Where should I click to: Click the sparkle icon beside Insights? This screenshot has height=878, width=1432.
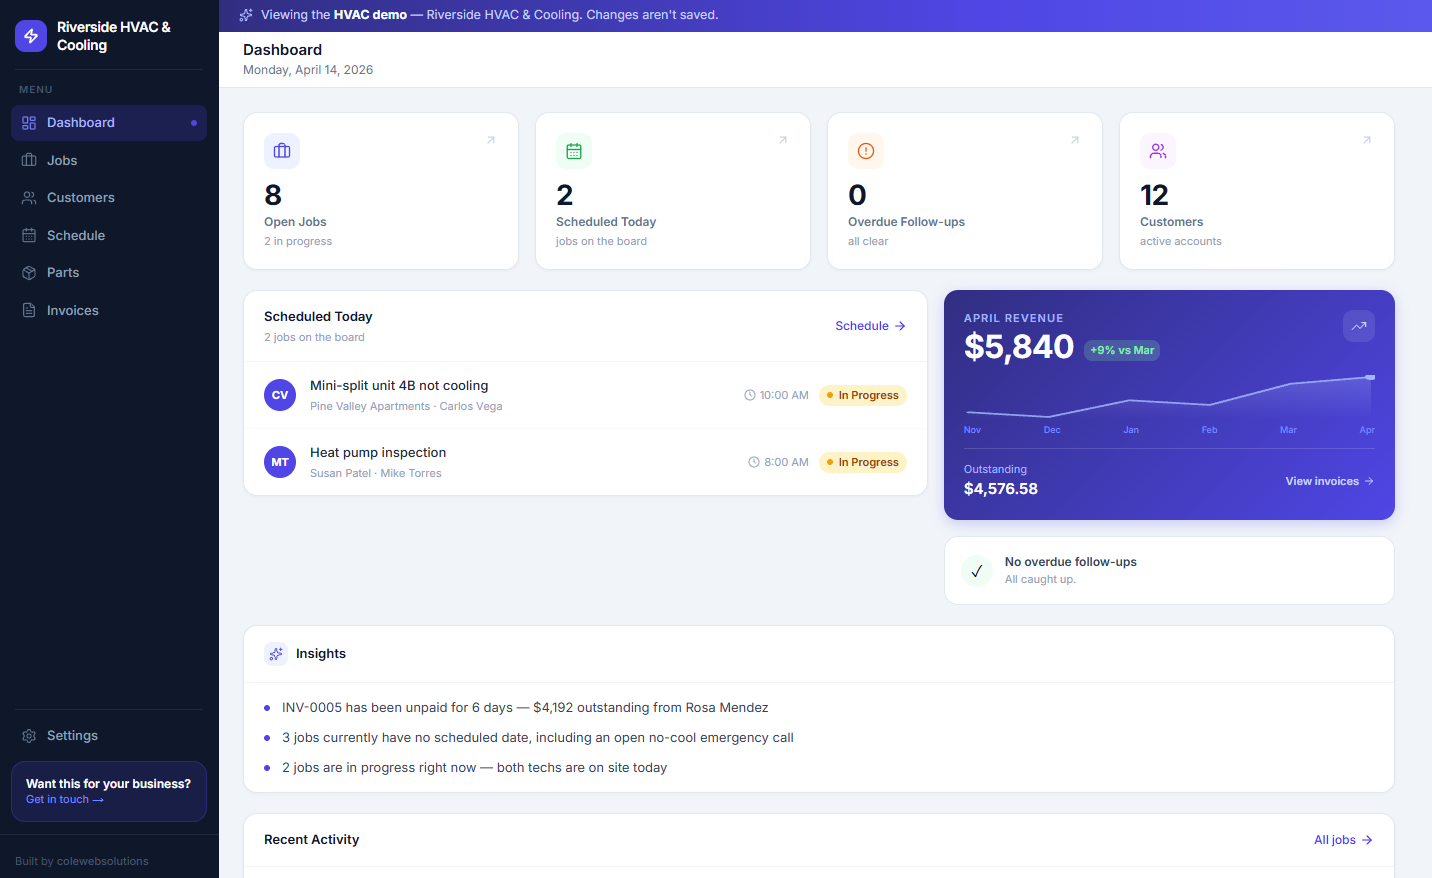click(276, 654)
